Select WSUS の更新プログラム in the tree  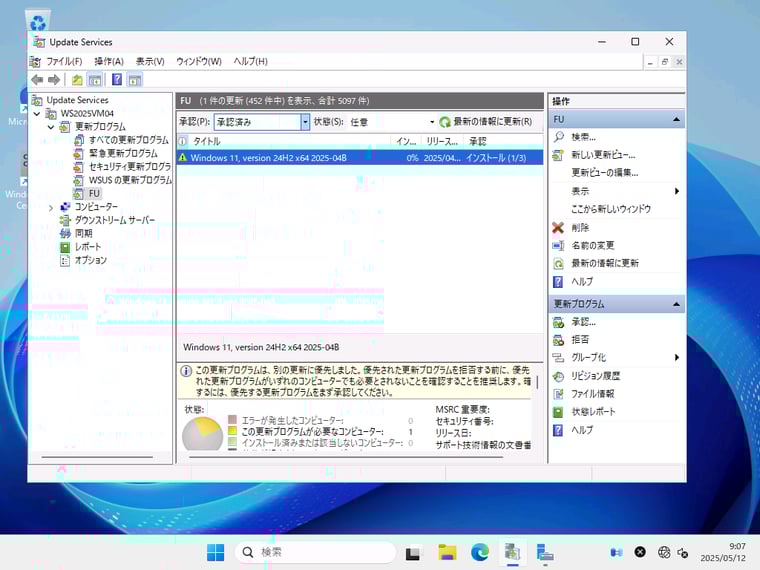point(130,180)
